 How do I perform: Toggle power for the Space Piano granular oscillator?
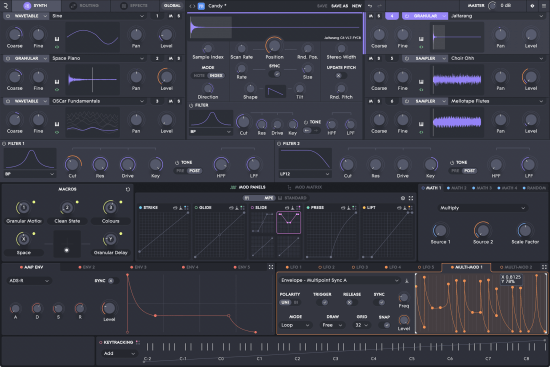pyautogui.click(x=8, y=59)
